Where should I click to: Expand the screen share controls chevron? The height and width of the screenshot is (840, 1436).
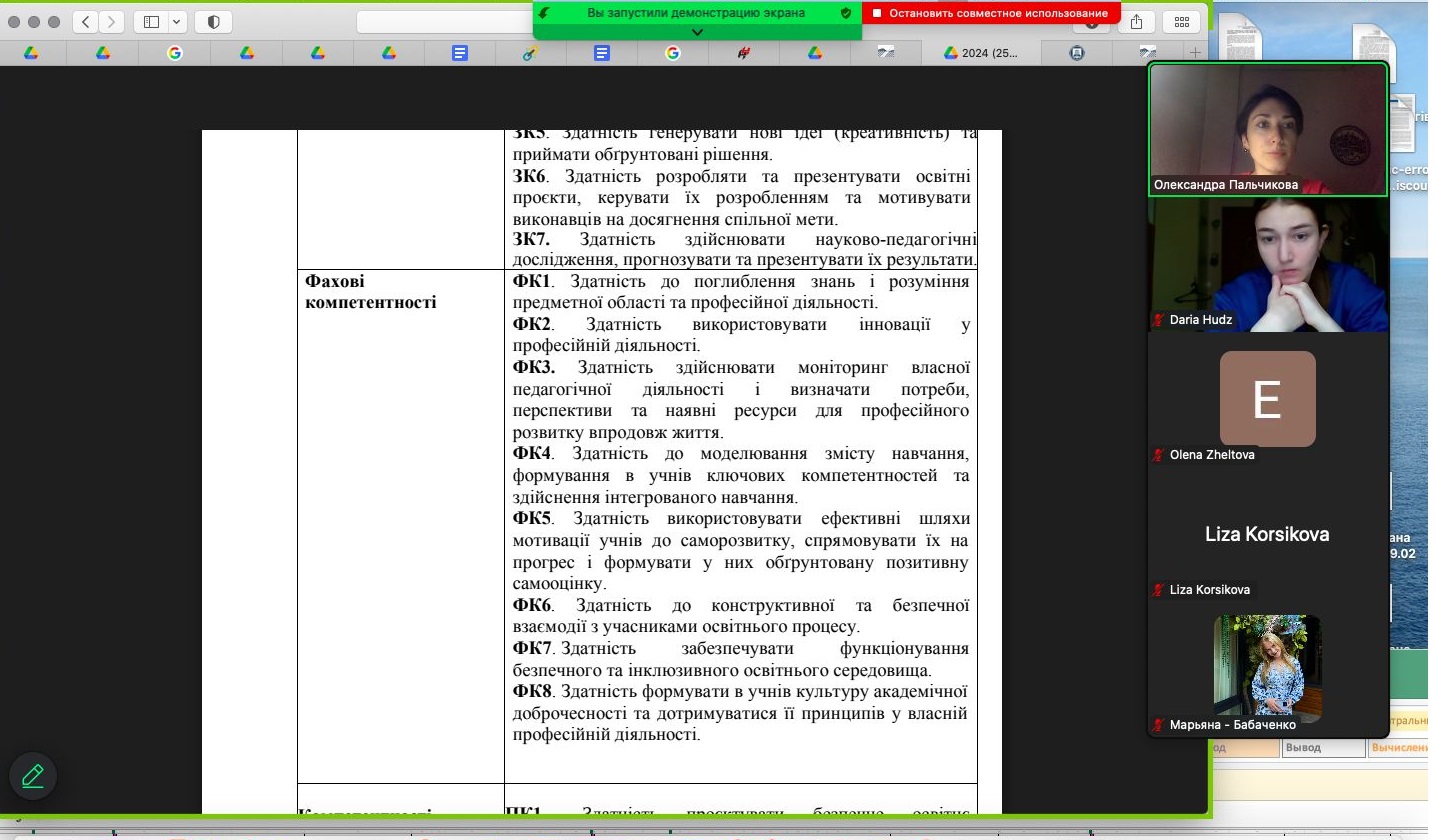(x=697, y=32)
